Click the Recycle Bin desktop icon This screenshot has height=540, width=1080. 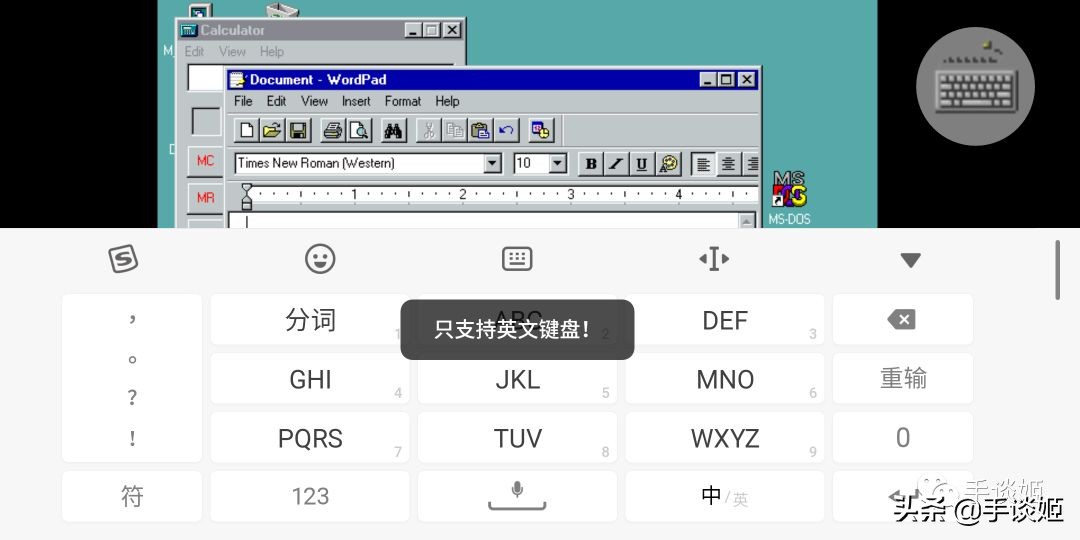click(x=282, y=11)
